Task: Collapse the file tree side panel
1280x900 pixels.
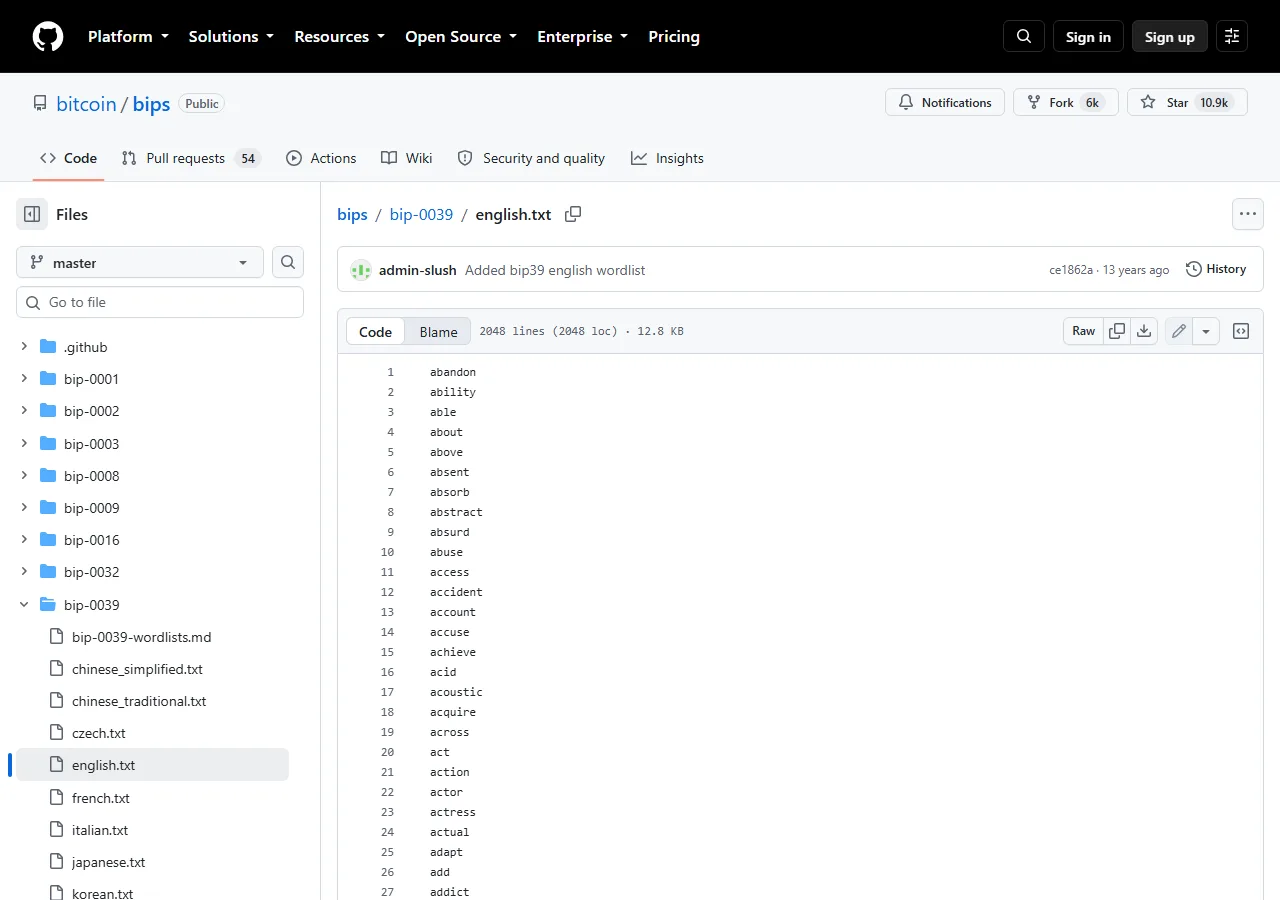Action: click(32, 214)
